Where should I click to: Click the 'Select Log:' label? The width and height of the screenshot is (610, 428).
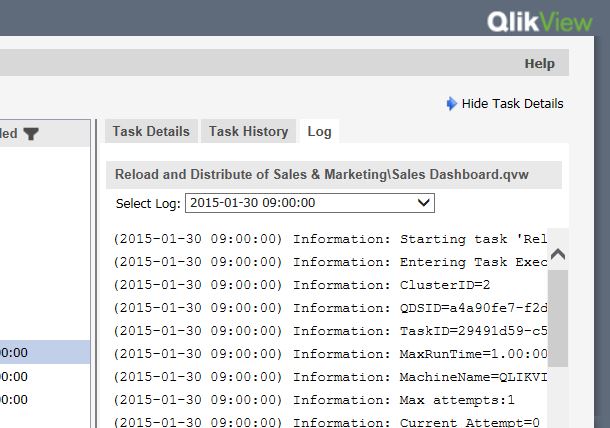pos(148,203)
